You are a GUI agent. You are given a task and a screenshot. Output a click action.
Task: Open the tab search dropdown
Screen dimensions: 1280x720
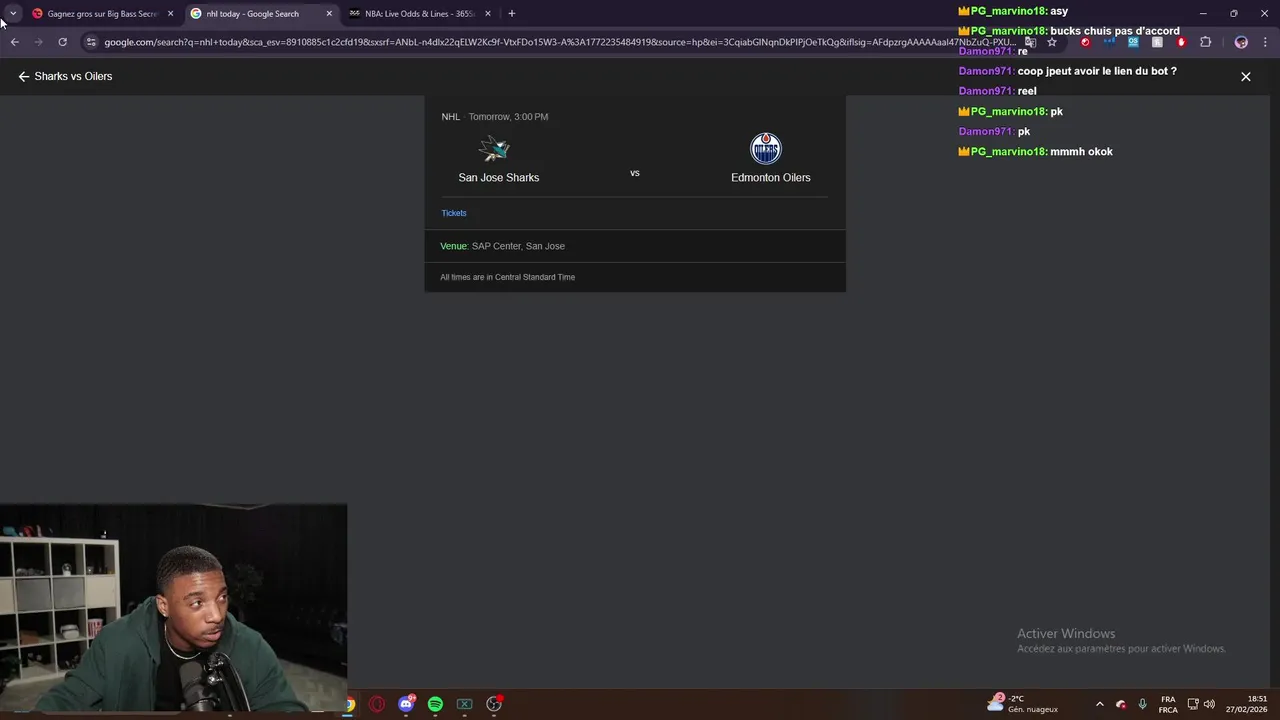coord(13,14)
